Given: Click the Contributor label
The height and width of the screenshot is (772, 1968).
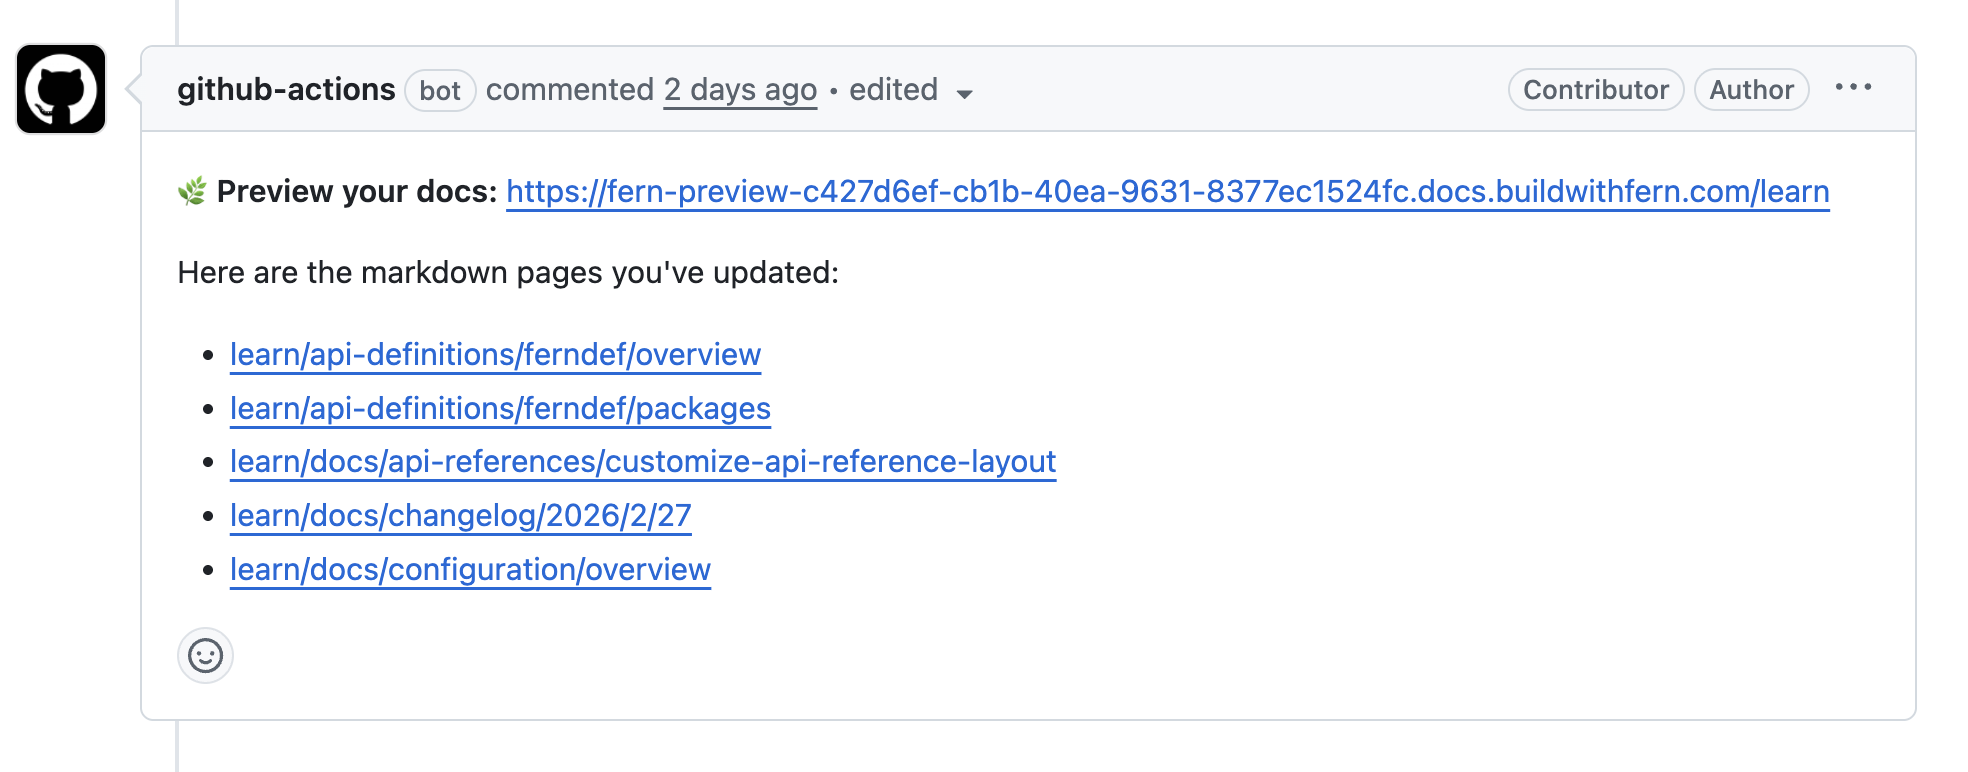Looking at the screenshot, I should tap(1595, 89).
